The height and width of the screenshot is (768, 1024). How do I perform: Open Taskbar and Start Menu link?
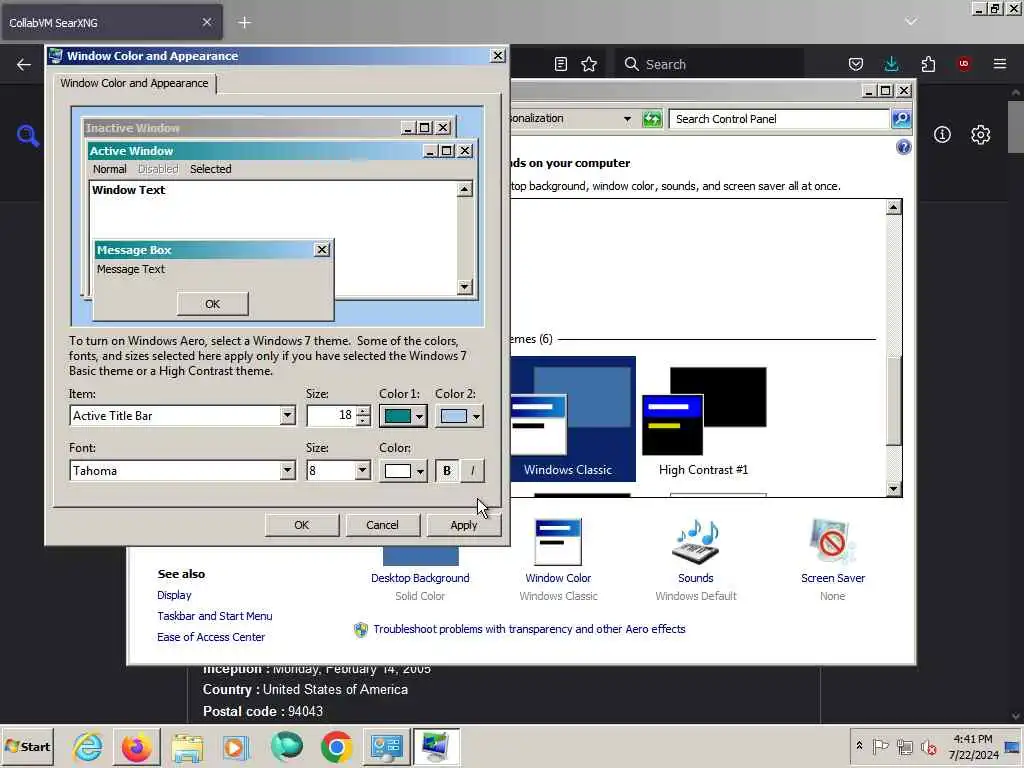pos(215,616)
